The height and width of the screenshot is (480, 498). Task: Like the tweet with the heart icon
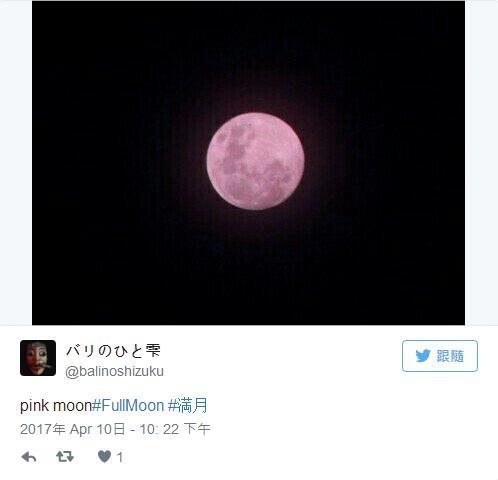104,456
